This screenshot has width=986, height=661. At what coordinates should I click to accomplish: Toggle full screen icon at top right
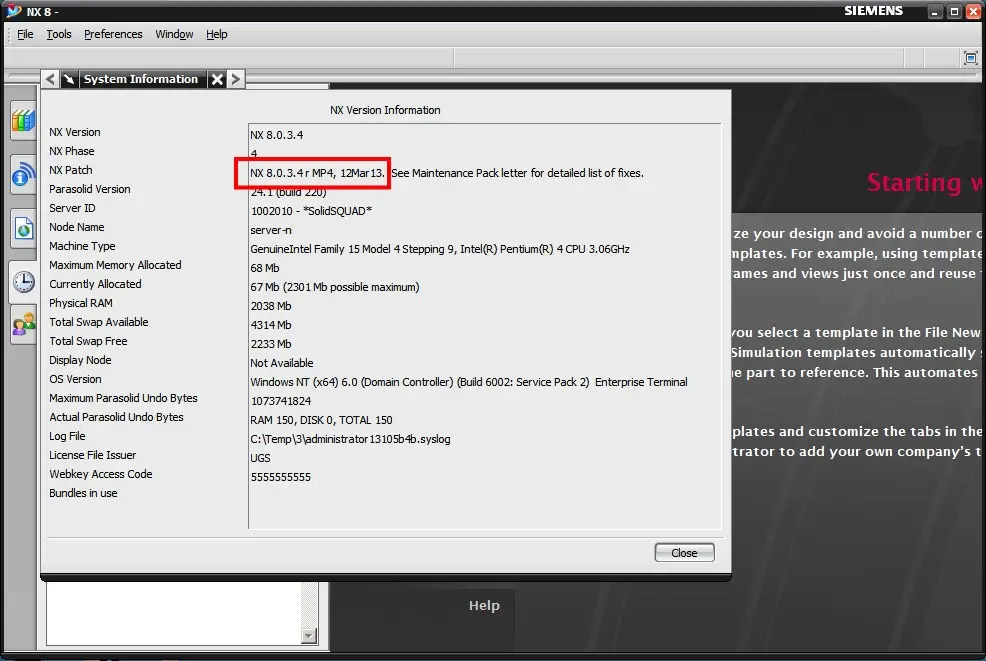click(x=971, y=58)
